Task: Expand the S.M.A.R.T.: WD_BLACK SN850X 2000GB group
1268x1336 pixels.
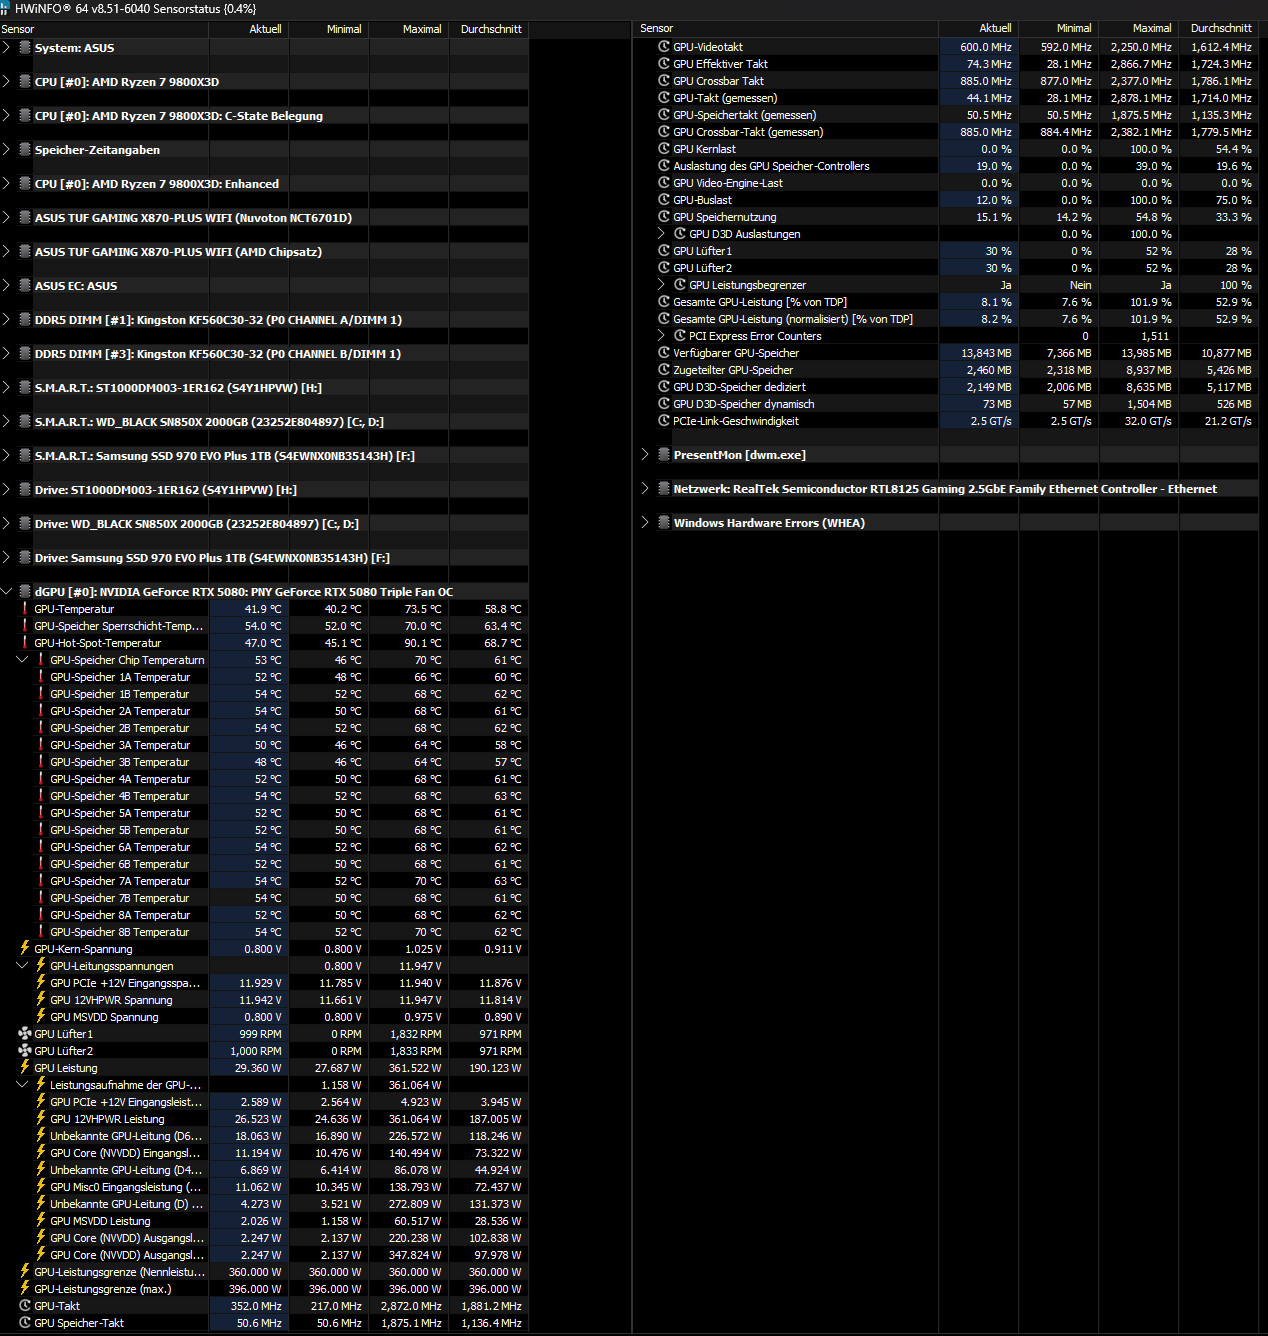Action: [x=7, y=422]
